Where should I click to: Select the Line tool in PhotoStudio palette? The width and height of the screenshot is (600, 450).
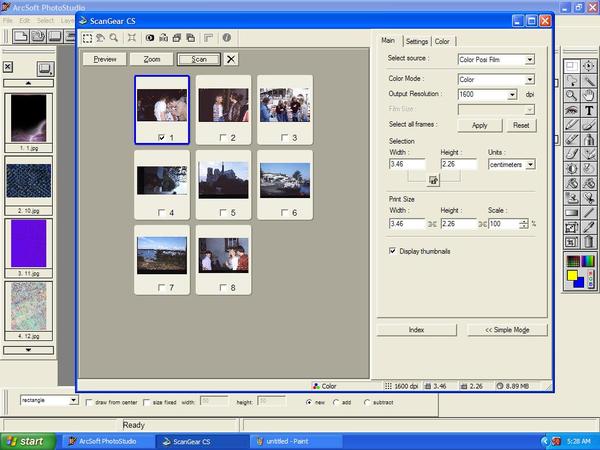tap(589, 213)
